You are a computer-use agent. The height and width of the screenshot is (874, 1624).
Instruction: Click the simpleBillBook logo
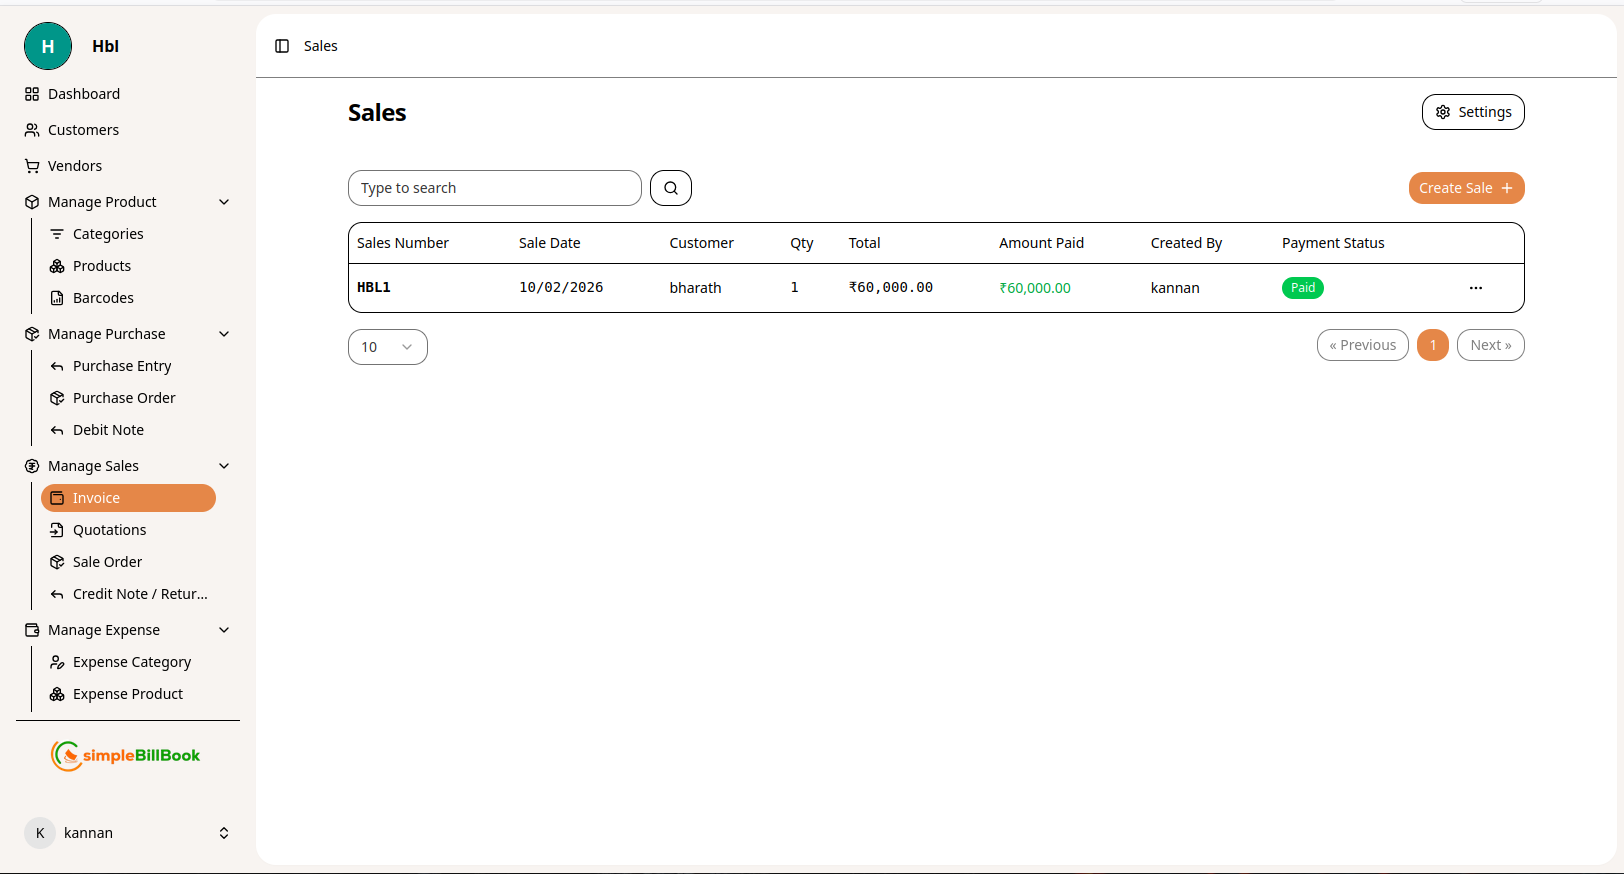126,756
